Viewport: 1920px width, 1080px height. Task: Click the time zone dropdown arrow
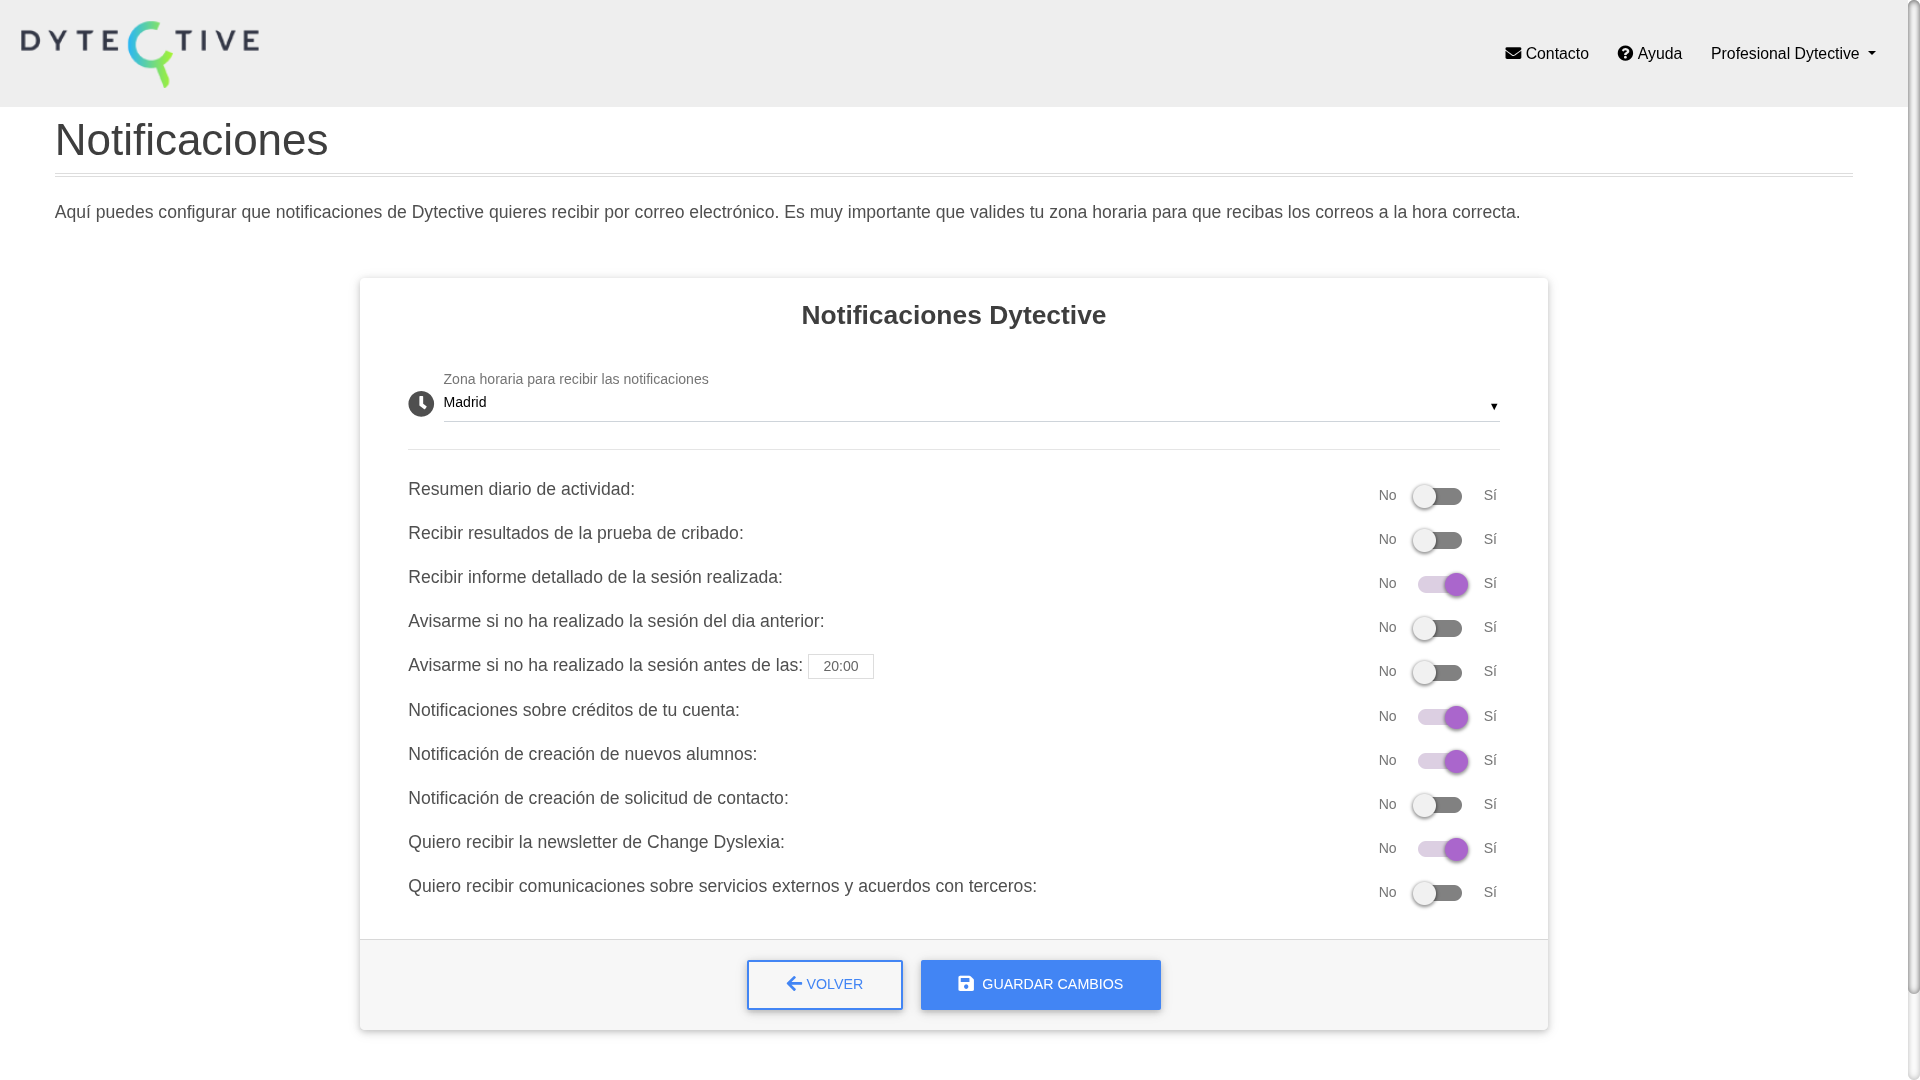click(1494, 407)
